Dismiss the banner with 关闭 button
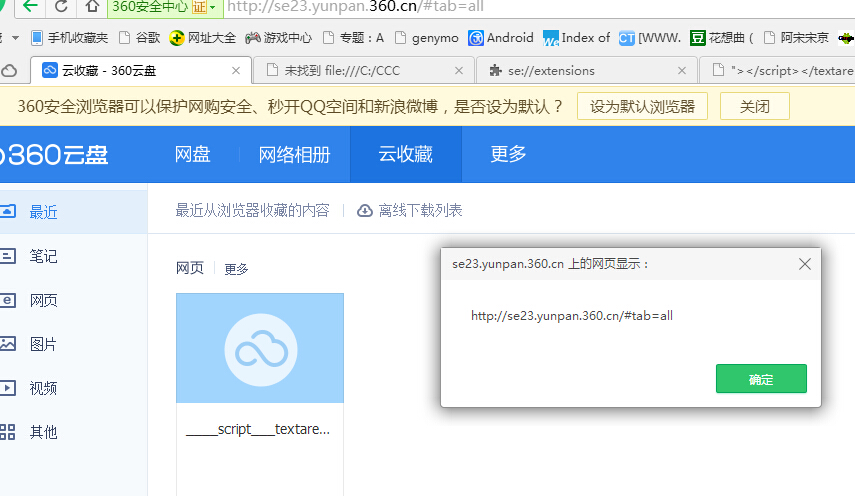The height and width of the screenshot is (496, 855). pyautogui.click(x=755, y=106)
